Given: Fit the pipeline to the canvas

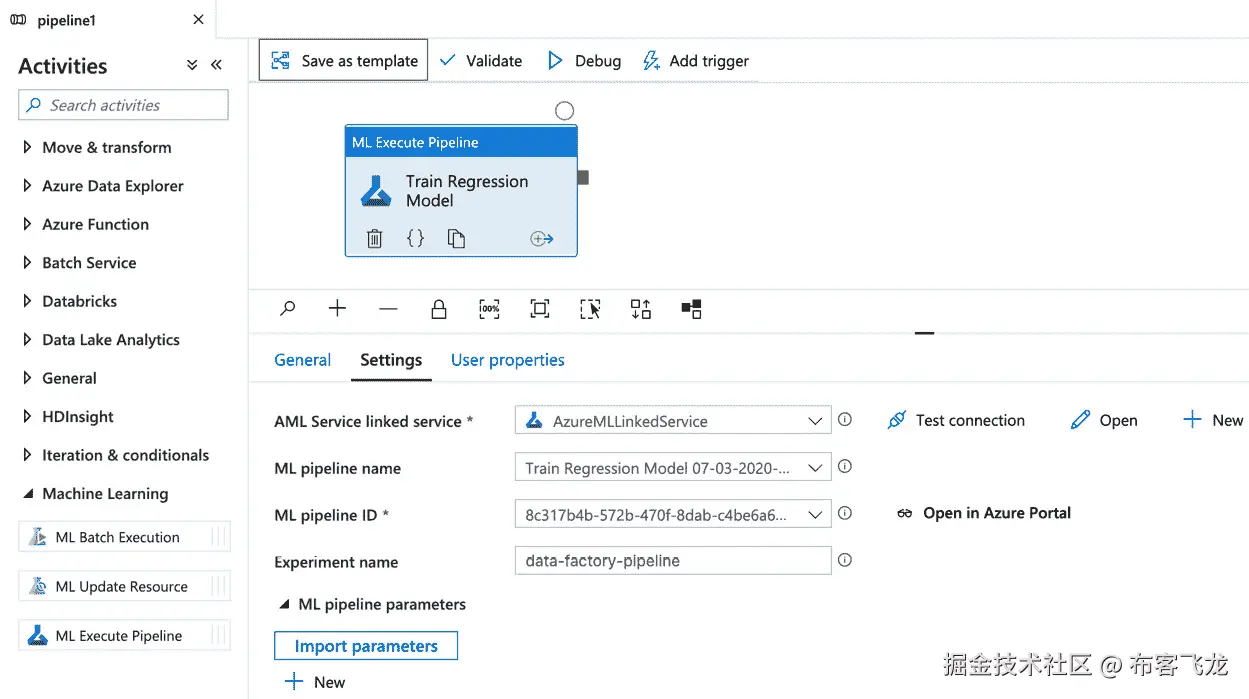Looking at the screenshot, I should (x=539, y=309).
